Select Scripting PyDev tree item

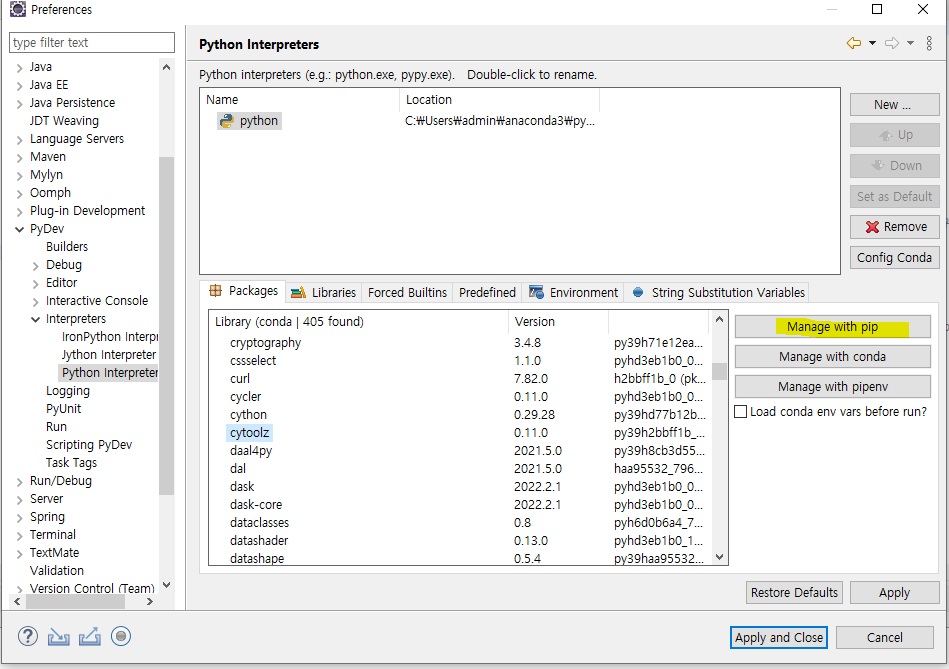point(89,444)
